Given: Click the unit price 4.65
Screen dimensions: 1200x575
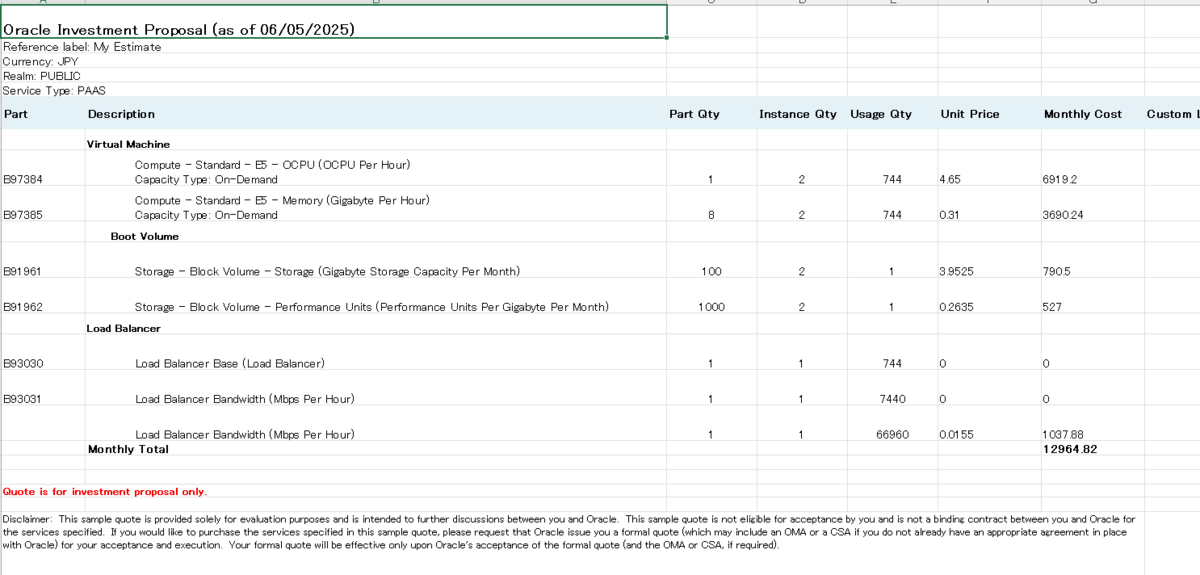Looking at the screenshot, I should pos(950,179).
